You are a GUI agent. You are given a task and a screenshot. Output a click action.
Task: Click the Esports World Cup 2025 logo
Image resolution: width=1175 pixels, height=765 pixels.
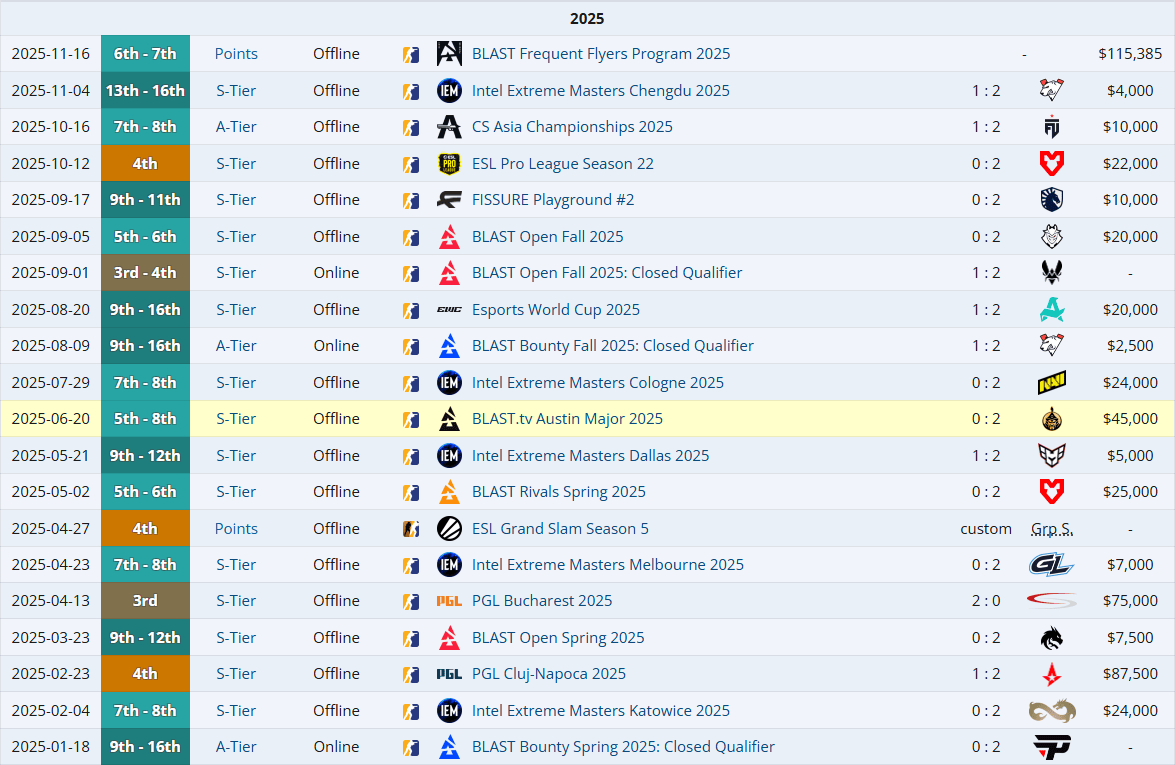449,309
